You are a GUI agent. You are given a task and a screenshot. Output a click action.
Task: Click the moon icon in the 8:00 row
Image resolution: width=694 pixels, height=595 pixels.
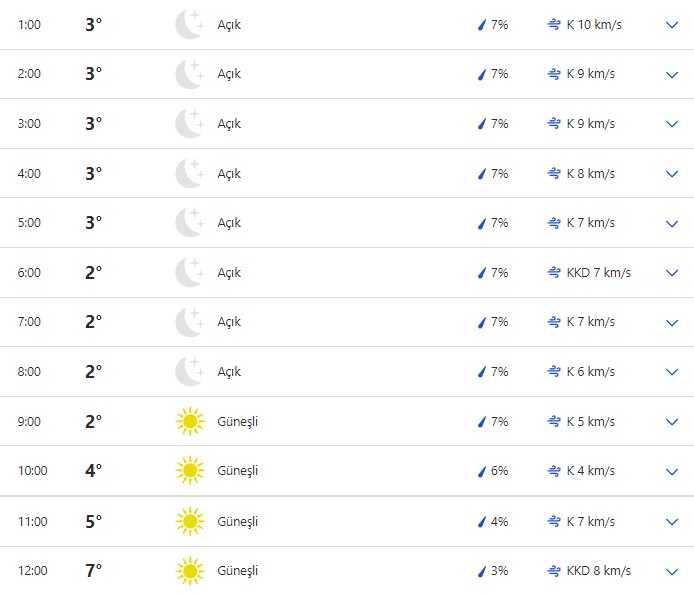[189, 371]
